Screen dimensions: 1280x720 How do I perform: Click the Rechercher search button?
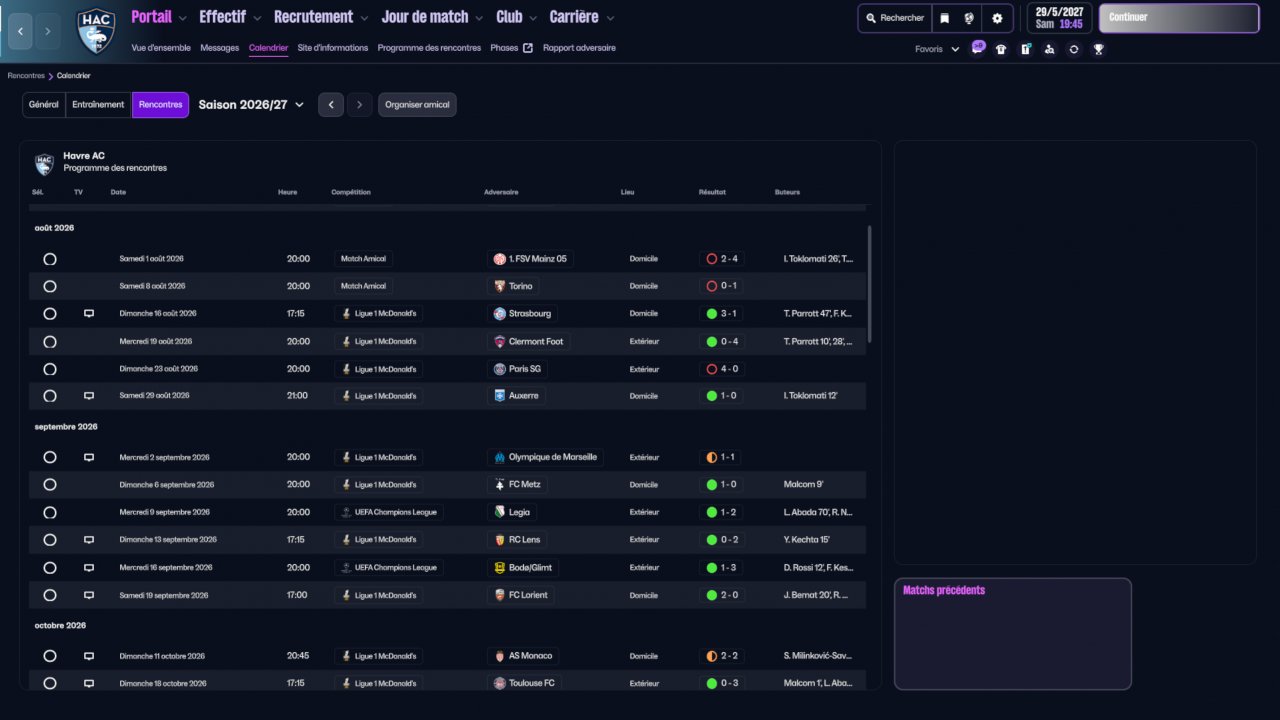pyautogui.click(x=895, y=18)
